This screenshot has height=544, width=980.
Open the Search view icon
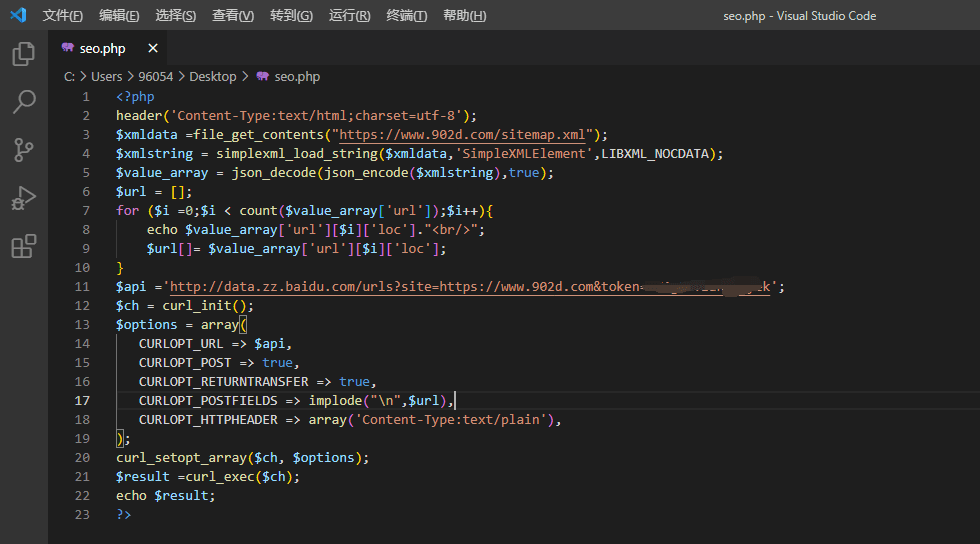pyautogui.click(x=23, y=101)
